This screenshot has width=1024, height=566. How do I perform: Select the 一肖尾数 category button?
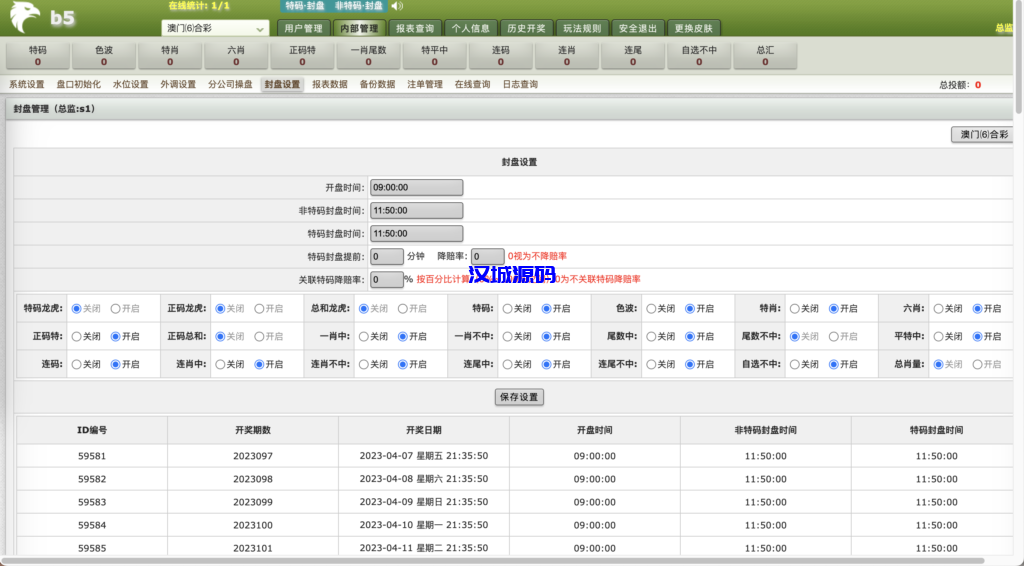click(368, 55)
